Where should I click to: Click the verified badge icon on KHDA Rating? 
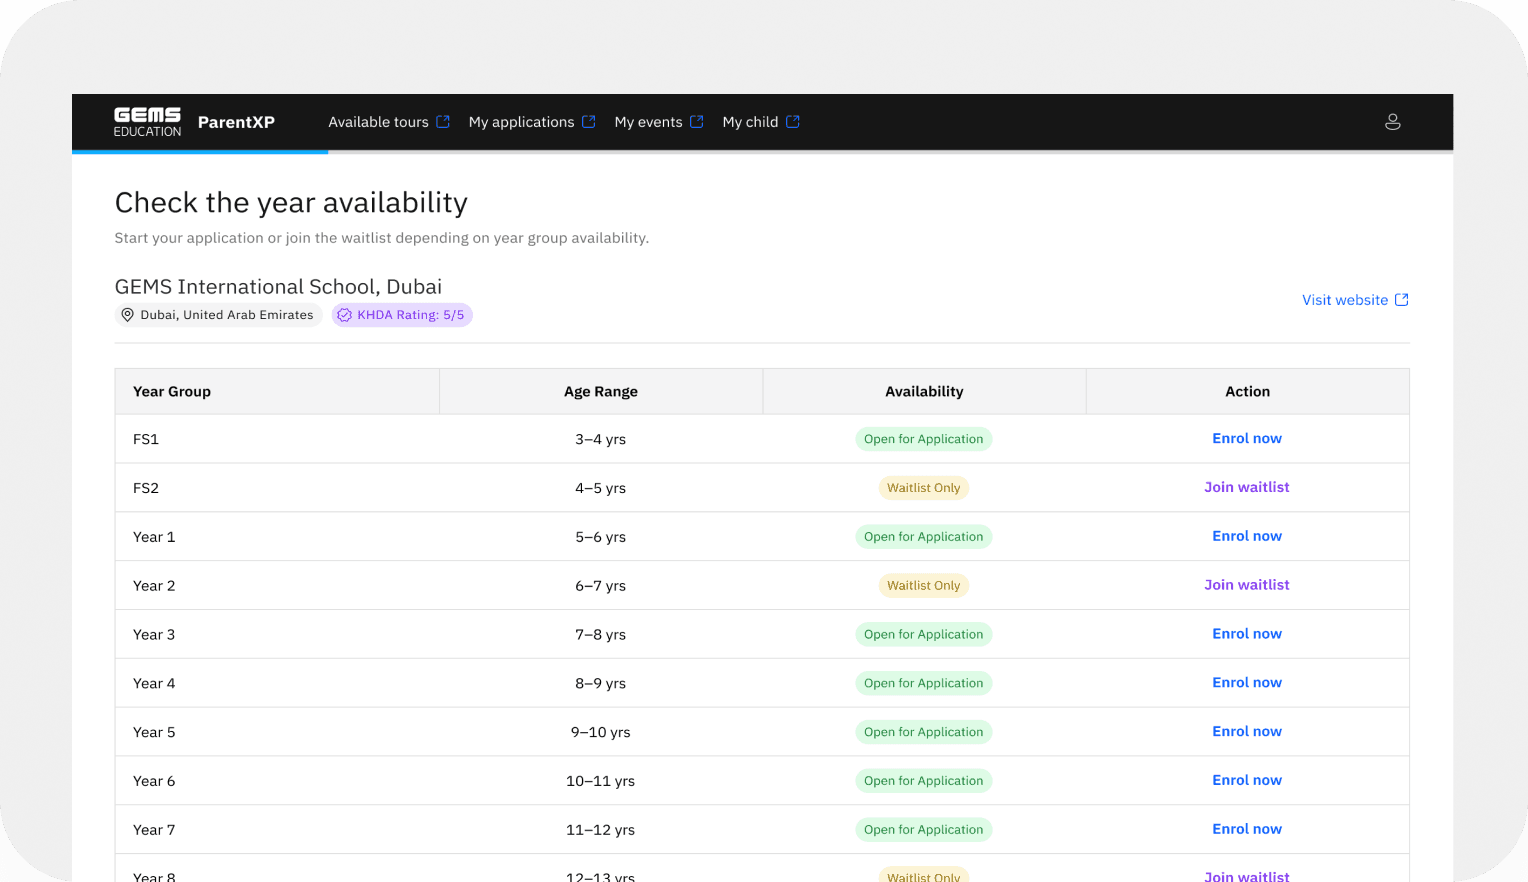click(344, 314)
